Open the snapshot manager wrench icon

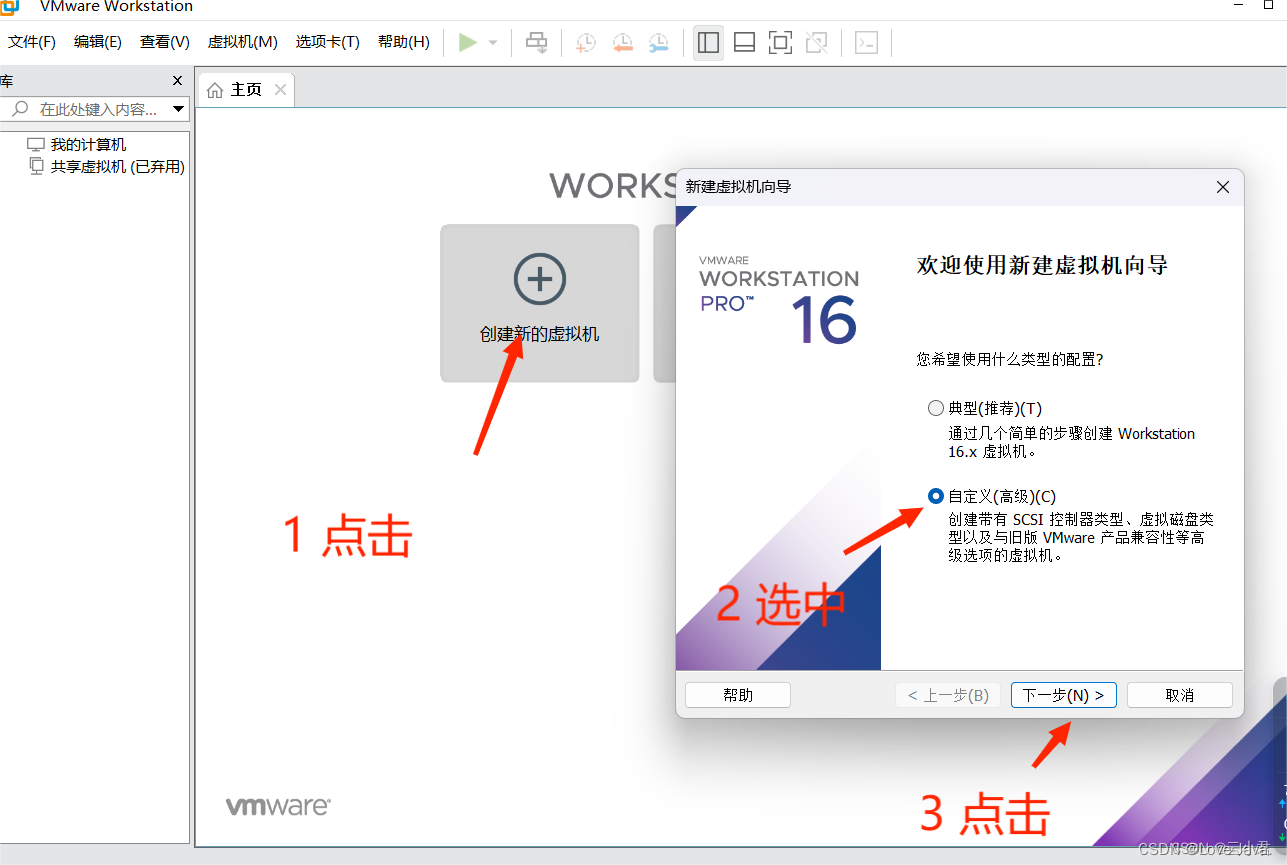pyautogui.click(x=658, y=42)
